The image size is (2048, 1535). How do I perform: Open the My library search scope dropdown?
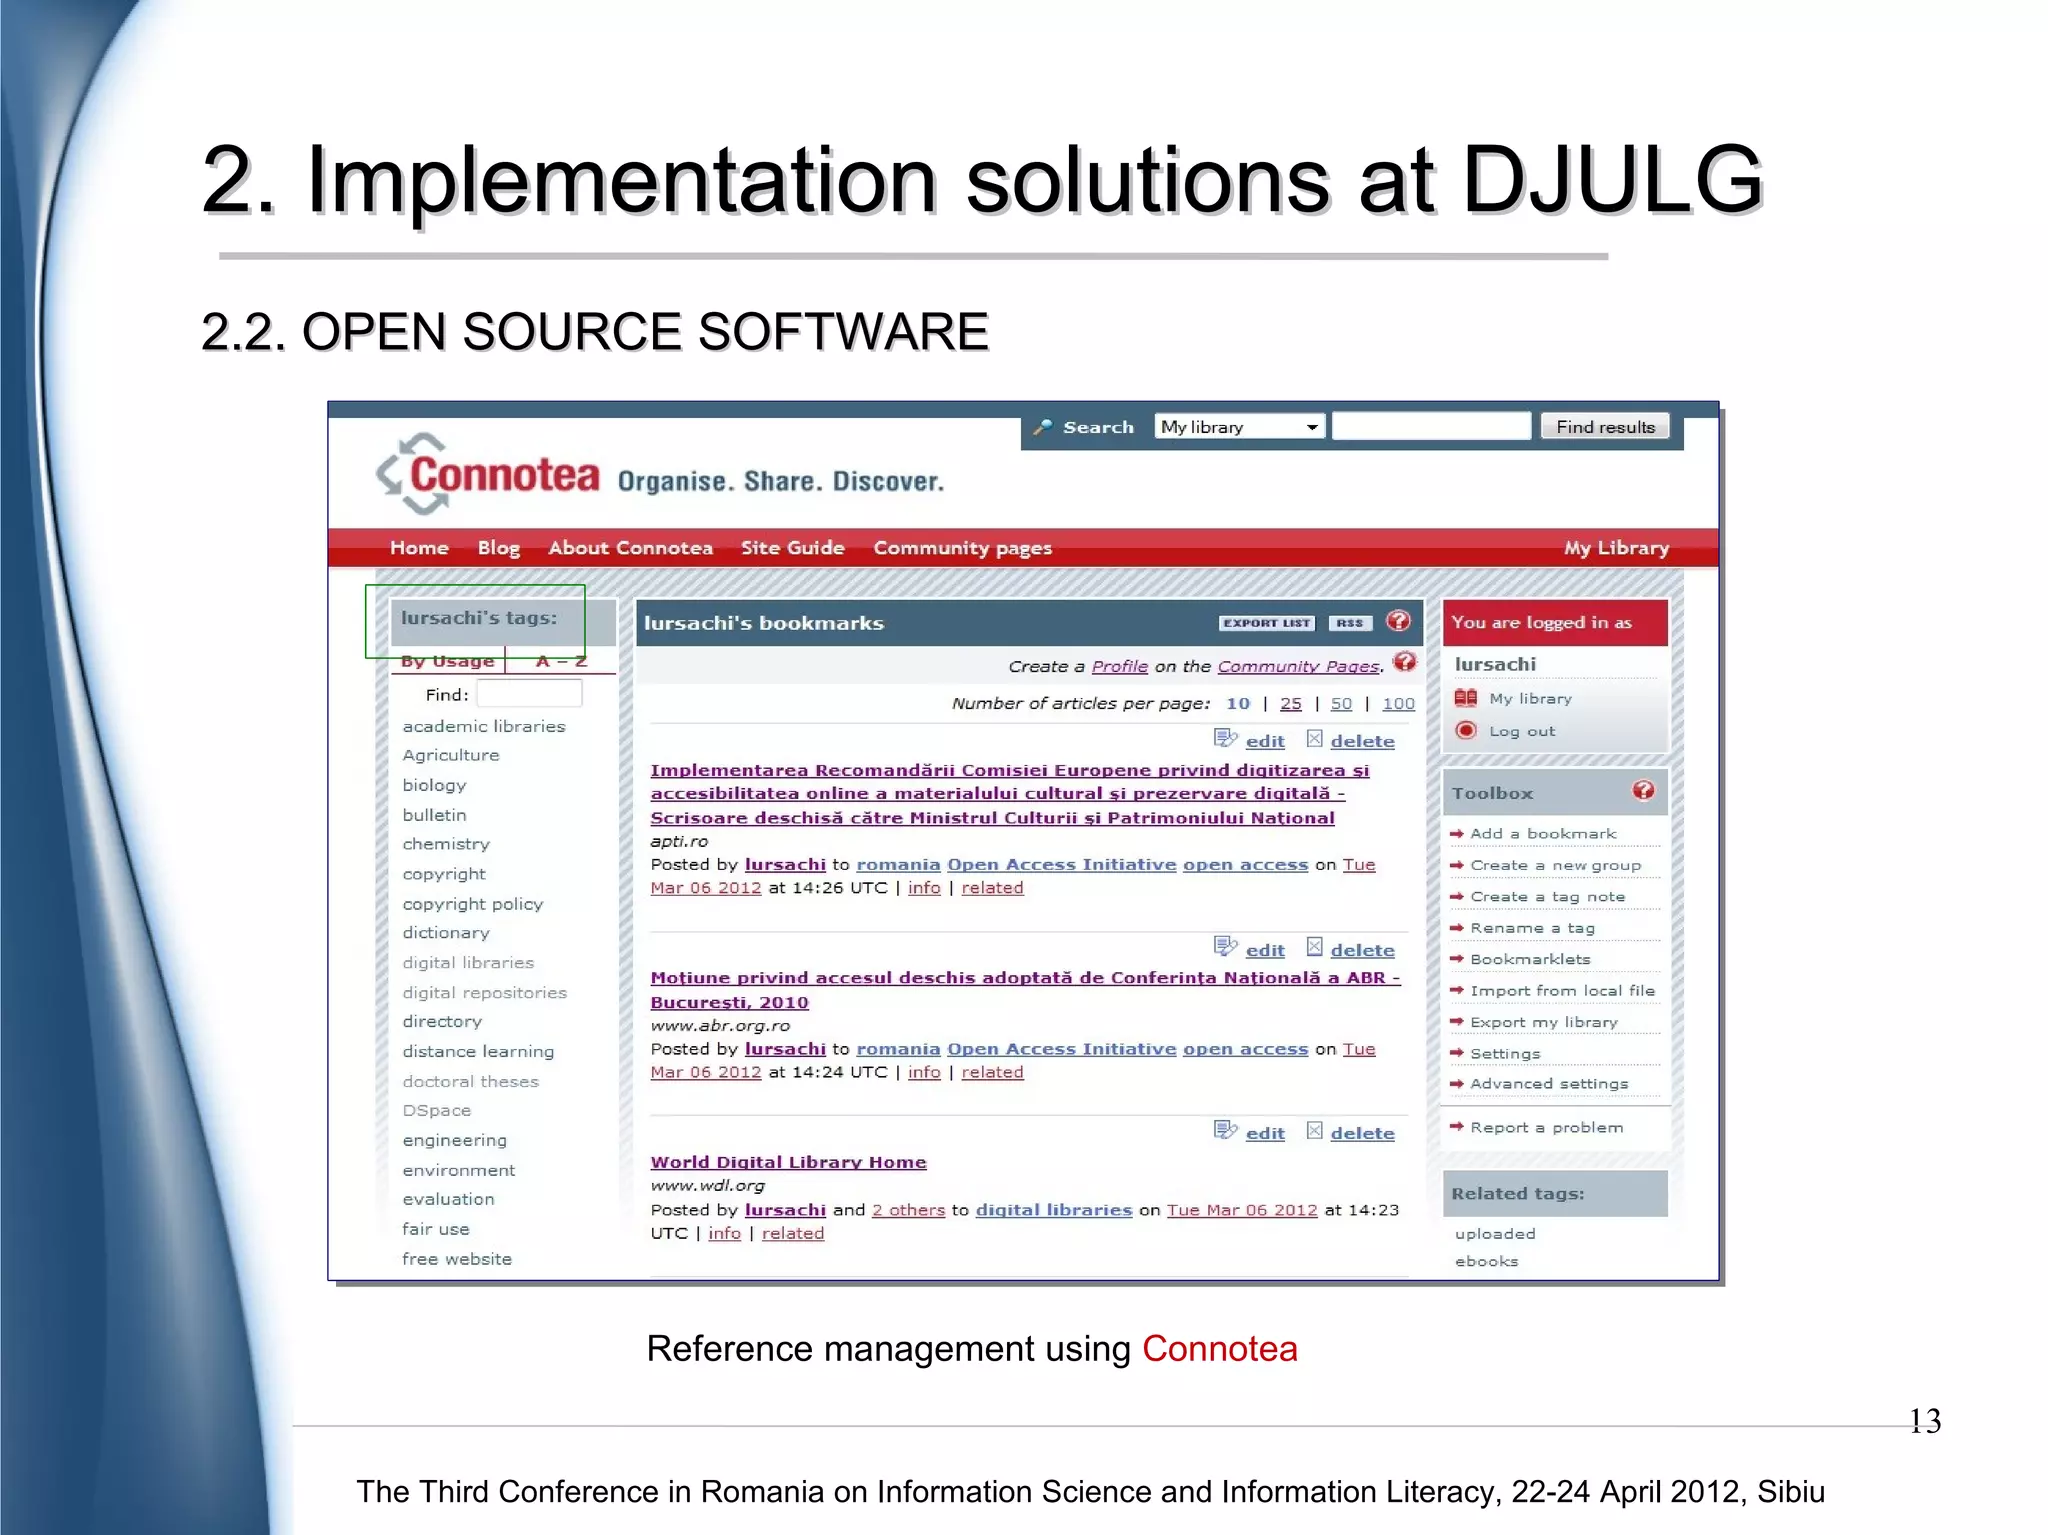pyautogui.click(x=1239, y=427)
